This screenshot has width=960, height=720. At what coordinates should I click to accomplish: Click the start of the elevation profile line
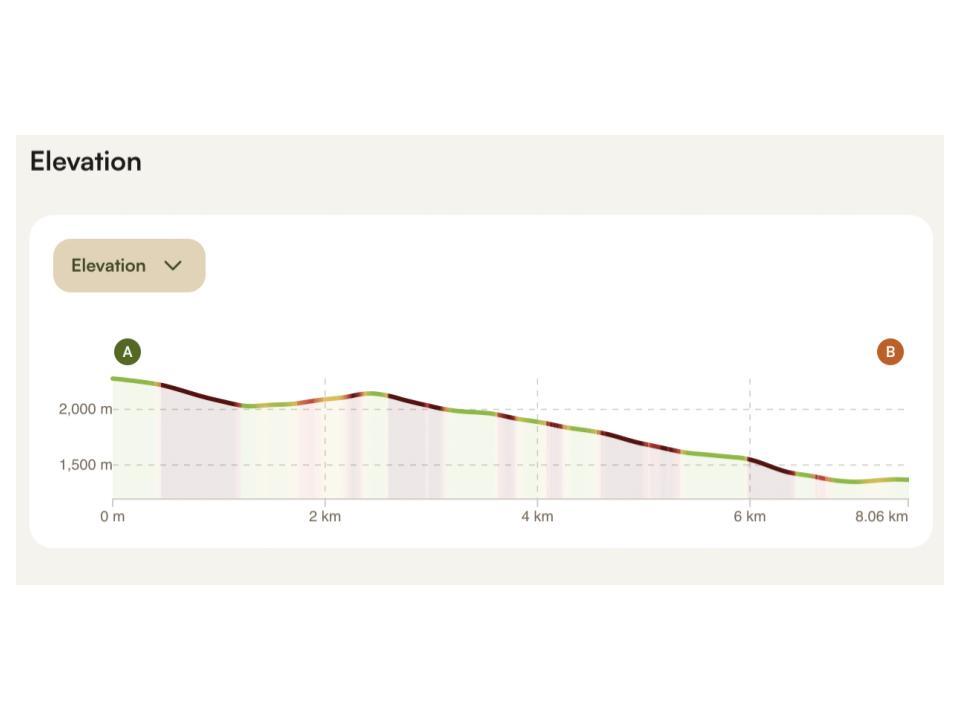114,378
